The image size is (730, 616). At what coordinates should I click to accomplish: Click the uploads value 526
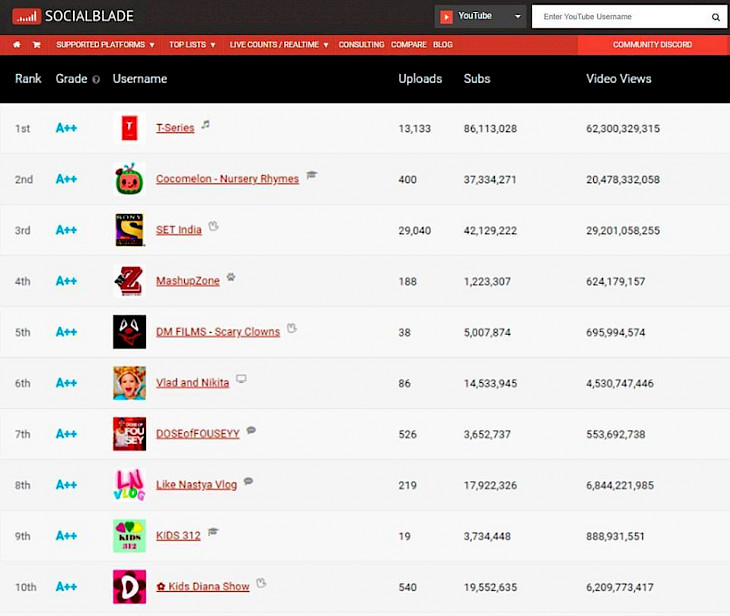pos(407,434)
